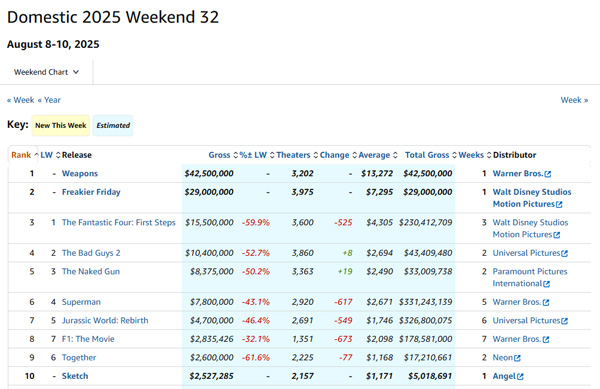The height and width of the screenshot is (389, 600).
Task: Go to previous « Year link
Action: pos(49,100)
